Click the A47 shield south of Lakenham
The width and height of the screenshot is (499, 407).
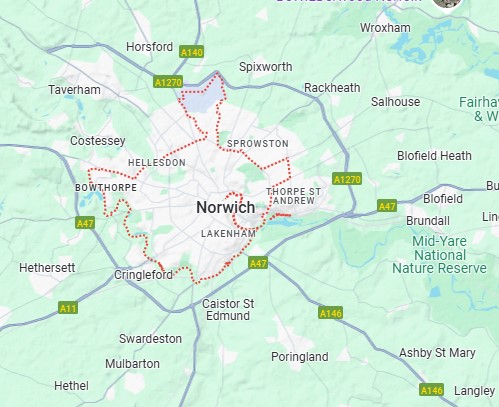[x=258, y=263]
